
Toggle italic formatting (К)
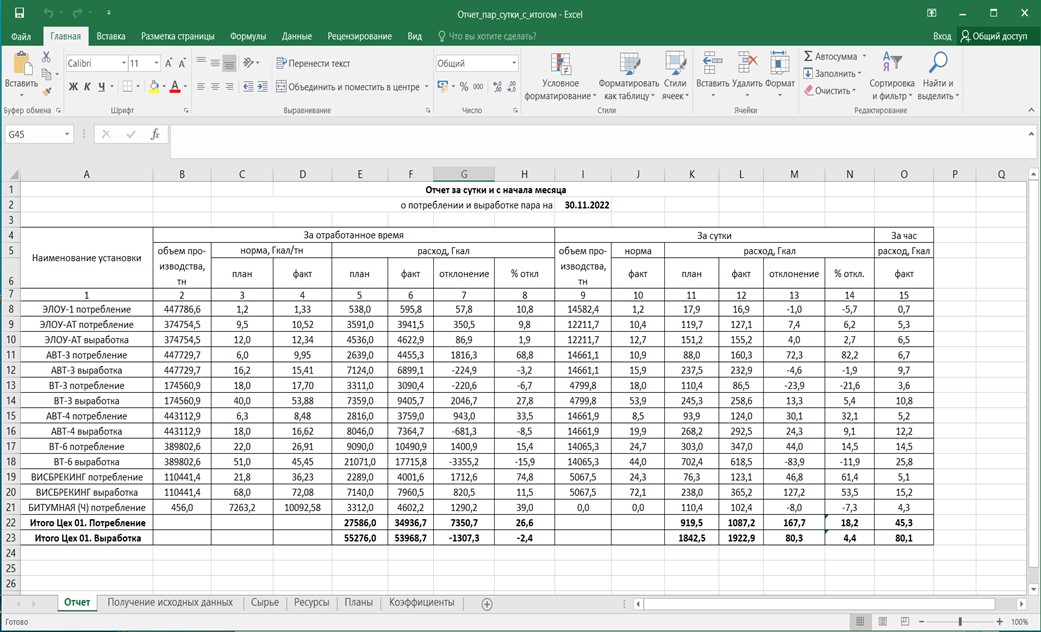(x=87, y=86)
